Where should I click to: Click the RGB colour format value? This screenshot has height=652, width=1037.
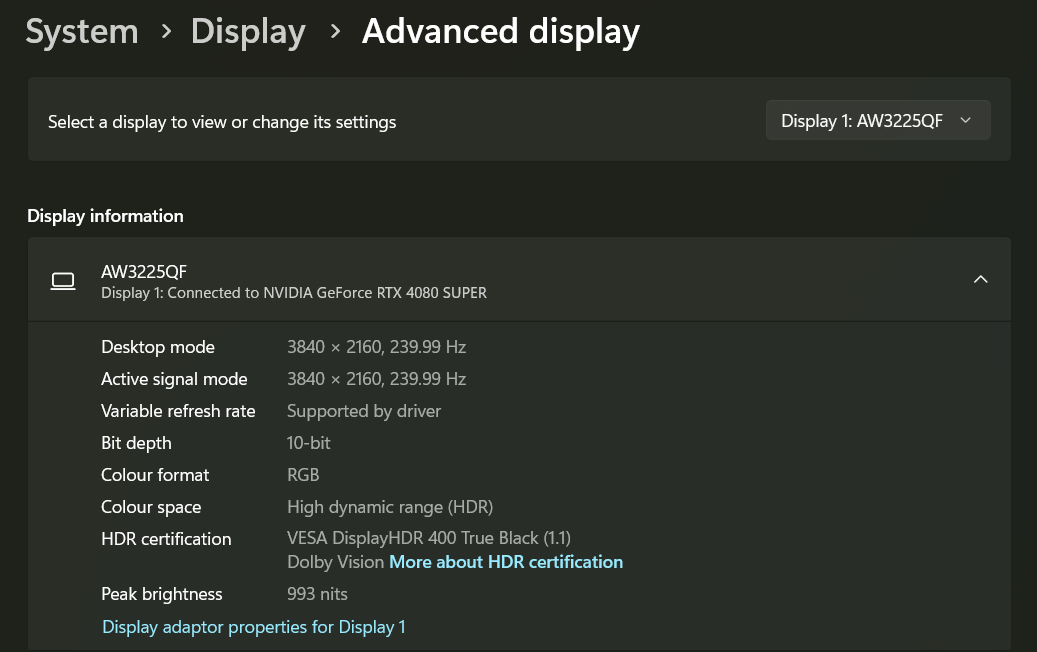point(303,475)
